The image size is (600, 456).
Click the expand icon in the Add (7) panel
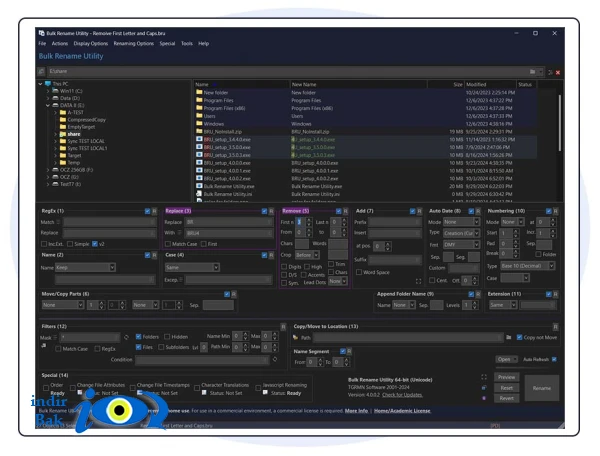click(x=419, y=281)
